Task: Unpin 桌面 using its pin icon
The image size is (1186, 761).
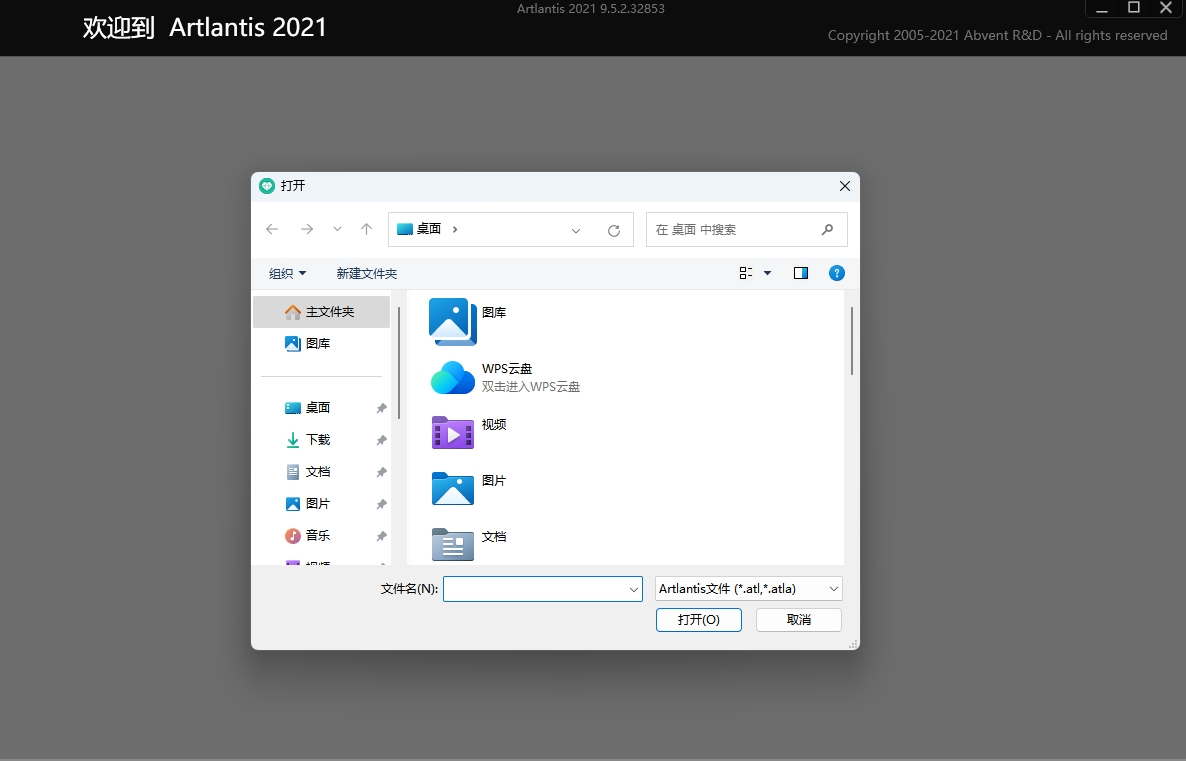Action: point(380,408)
